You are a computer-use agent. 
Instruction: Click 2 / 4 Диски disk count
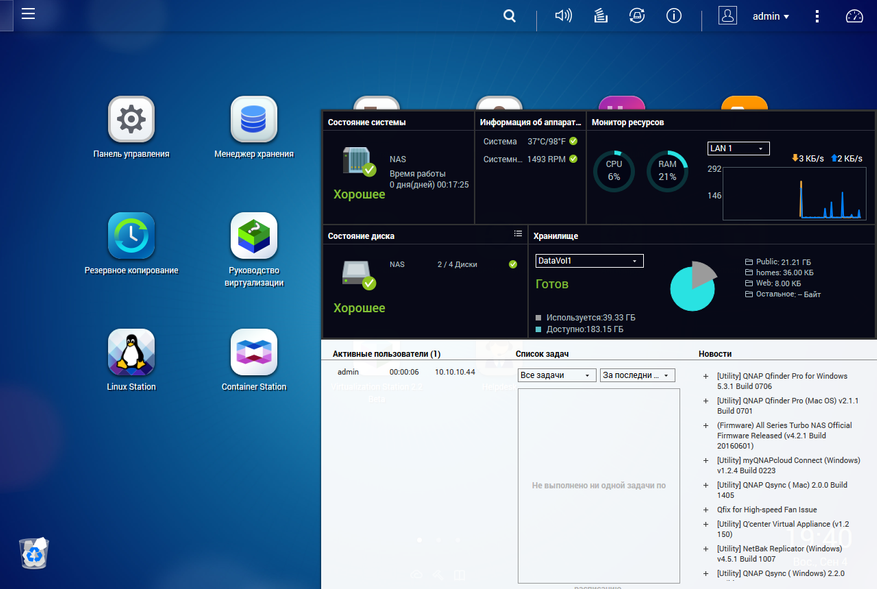pos(457,265)
